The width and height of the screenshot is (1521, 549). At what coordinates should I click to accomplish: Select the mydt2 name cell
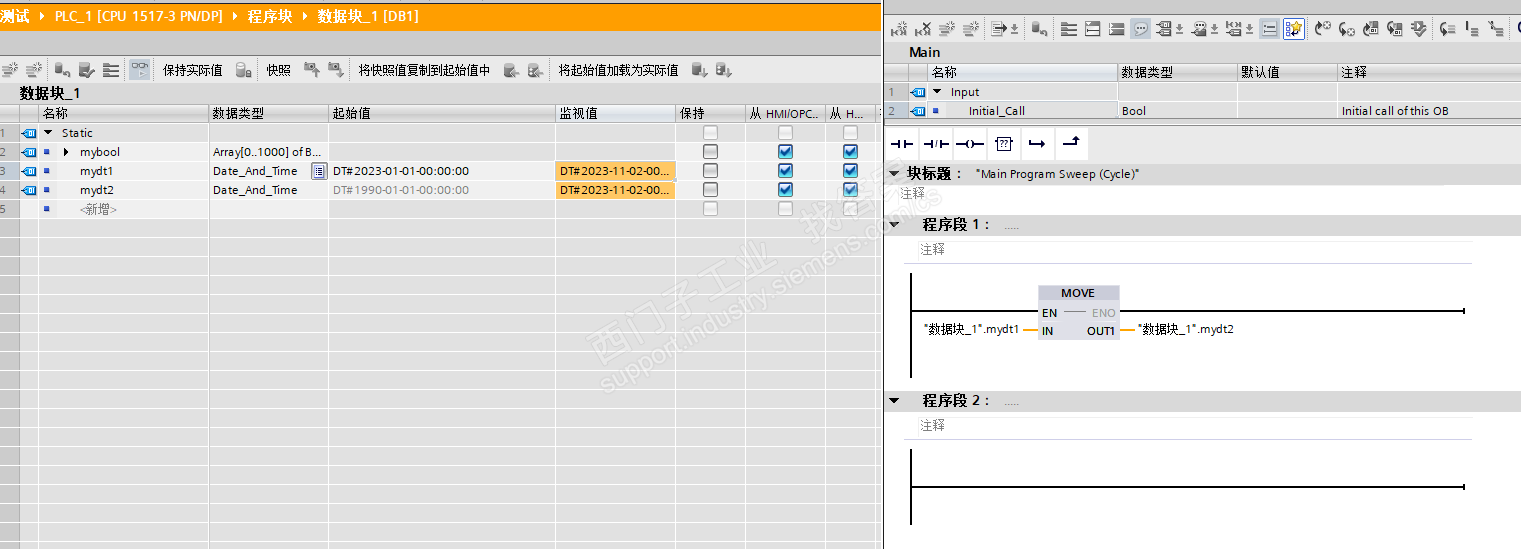point(97,190)
